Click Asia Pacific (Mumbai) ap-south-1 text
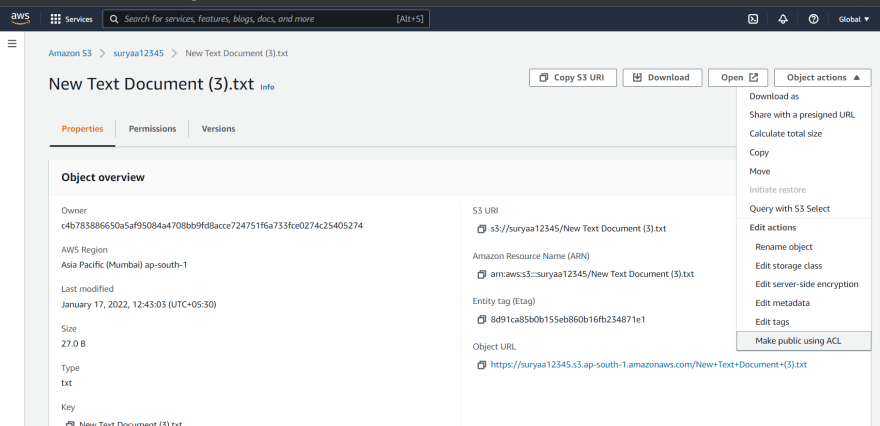Viewport: 880px width, 426px height. pos(124,265)
